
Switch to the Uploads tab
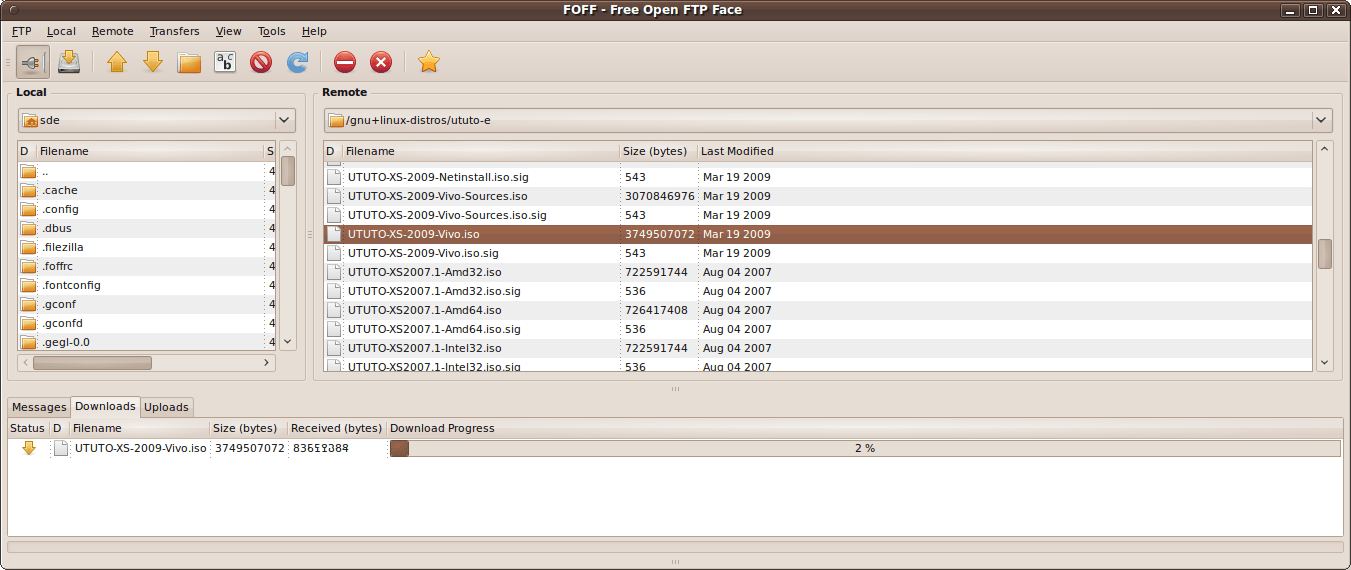coord(166,407)
